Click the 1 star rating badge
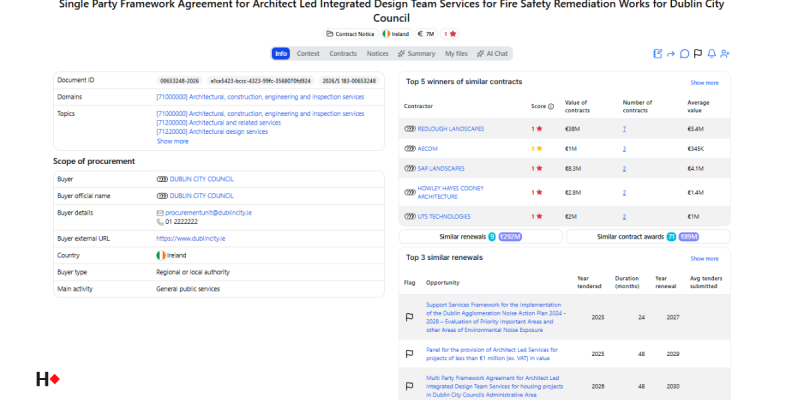Viewport: 800px width, 400px height. tap(449, 34)
